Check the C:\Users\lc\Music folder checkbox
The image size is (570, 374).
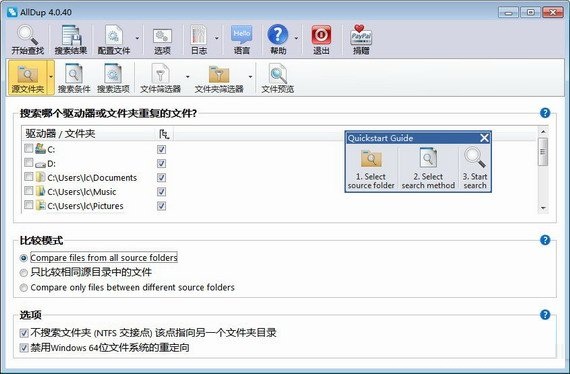[x=28, y=190]
